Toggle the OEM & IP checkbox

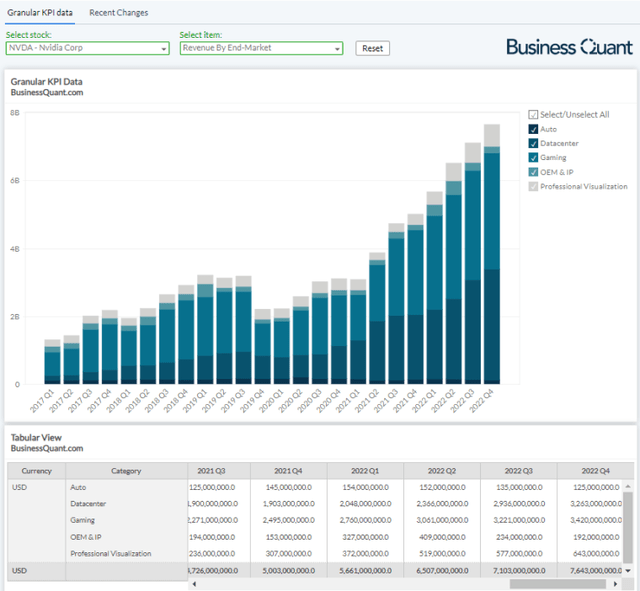533,172
